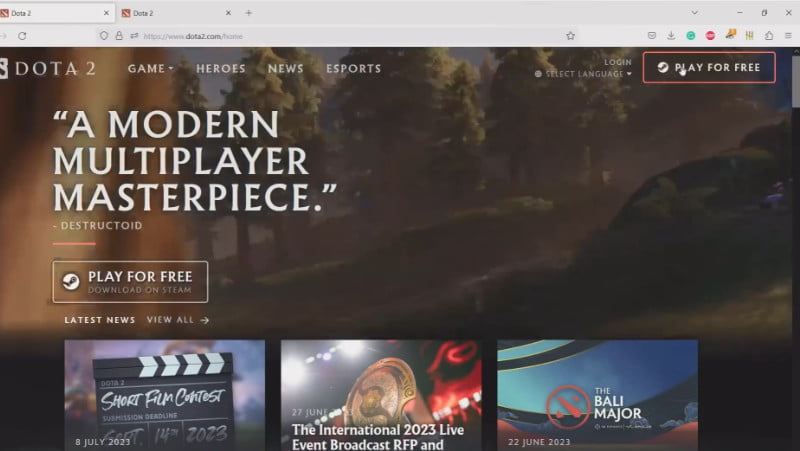Click the green circular extension icon
This screenshot has width=800, height=451.
click(691, 35)
